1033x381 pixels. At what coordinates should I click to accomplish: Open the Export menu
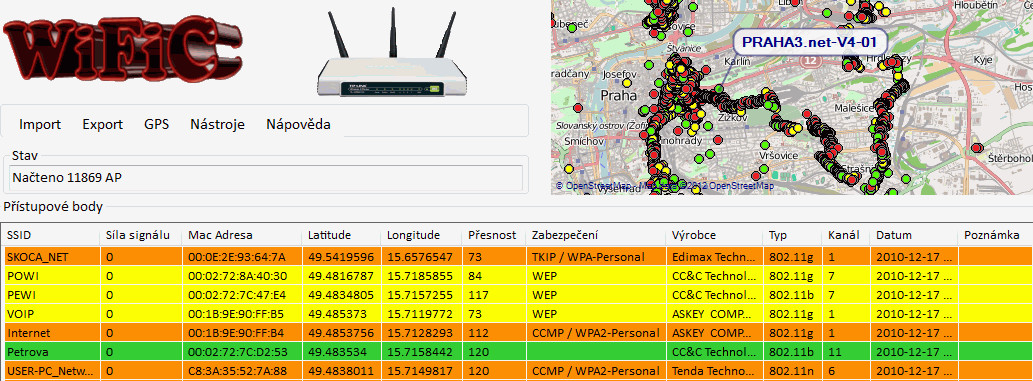[x=103, y=124]
